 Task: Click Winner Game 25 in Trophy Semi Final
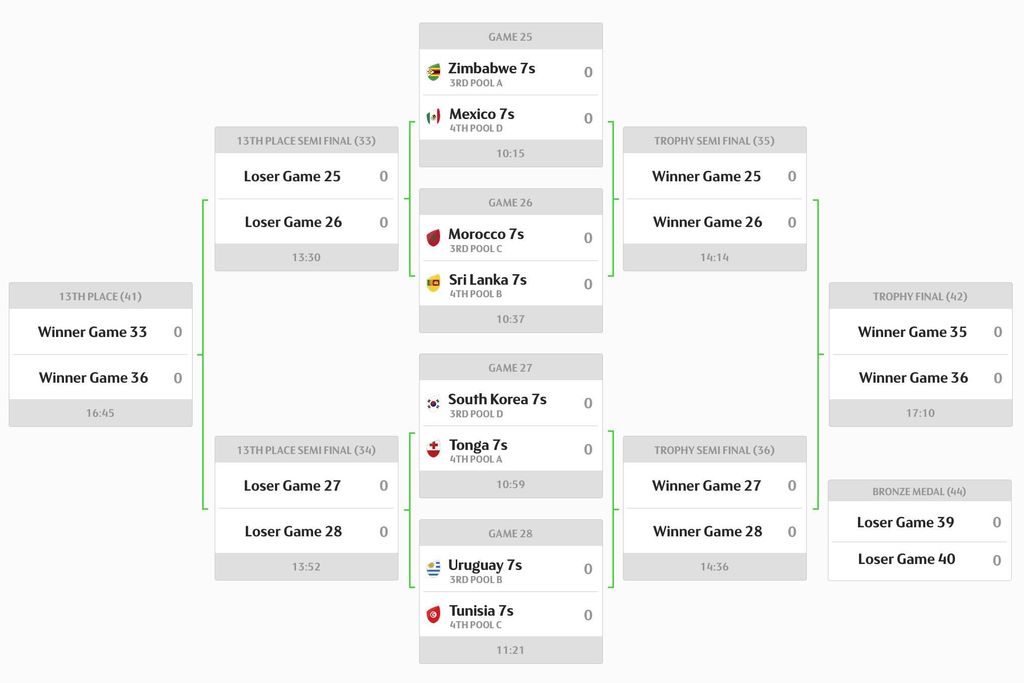point(706,176)
